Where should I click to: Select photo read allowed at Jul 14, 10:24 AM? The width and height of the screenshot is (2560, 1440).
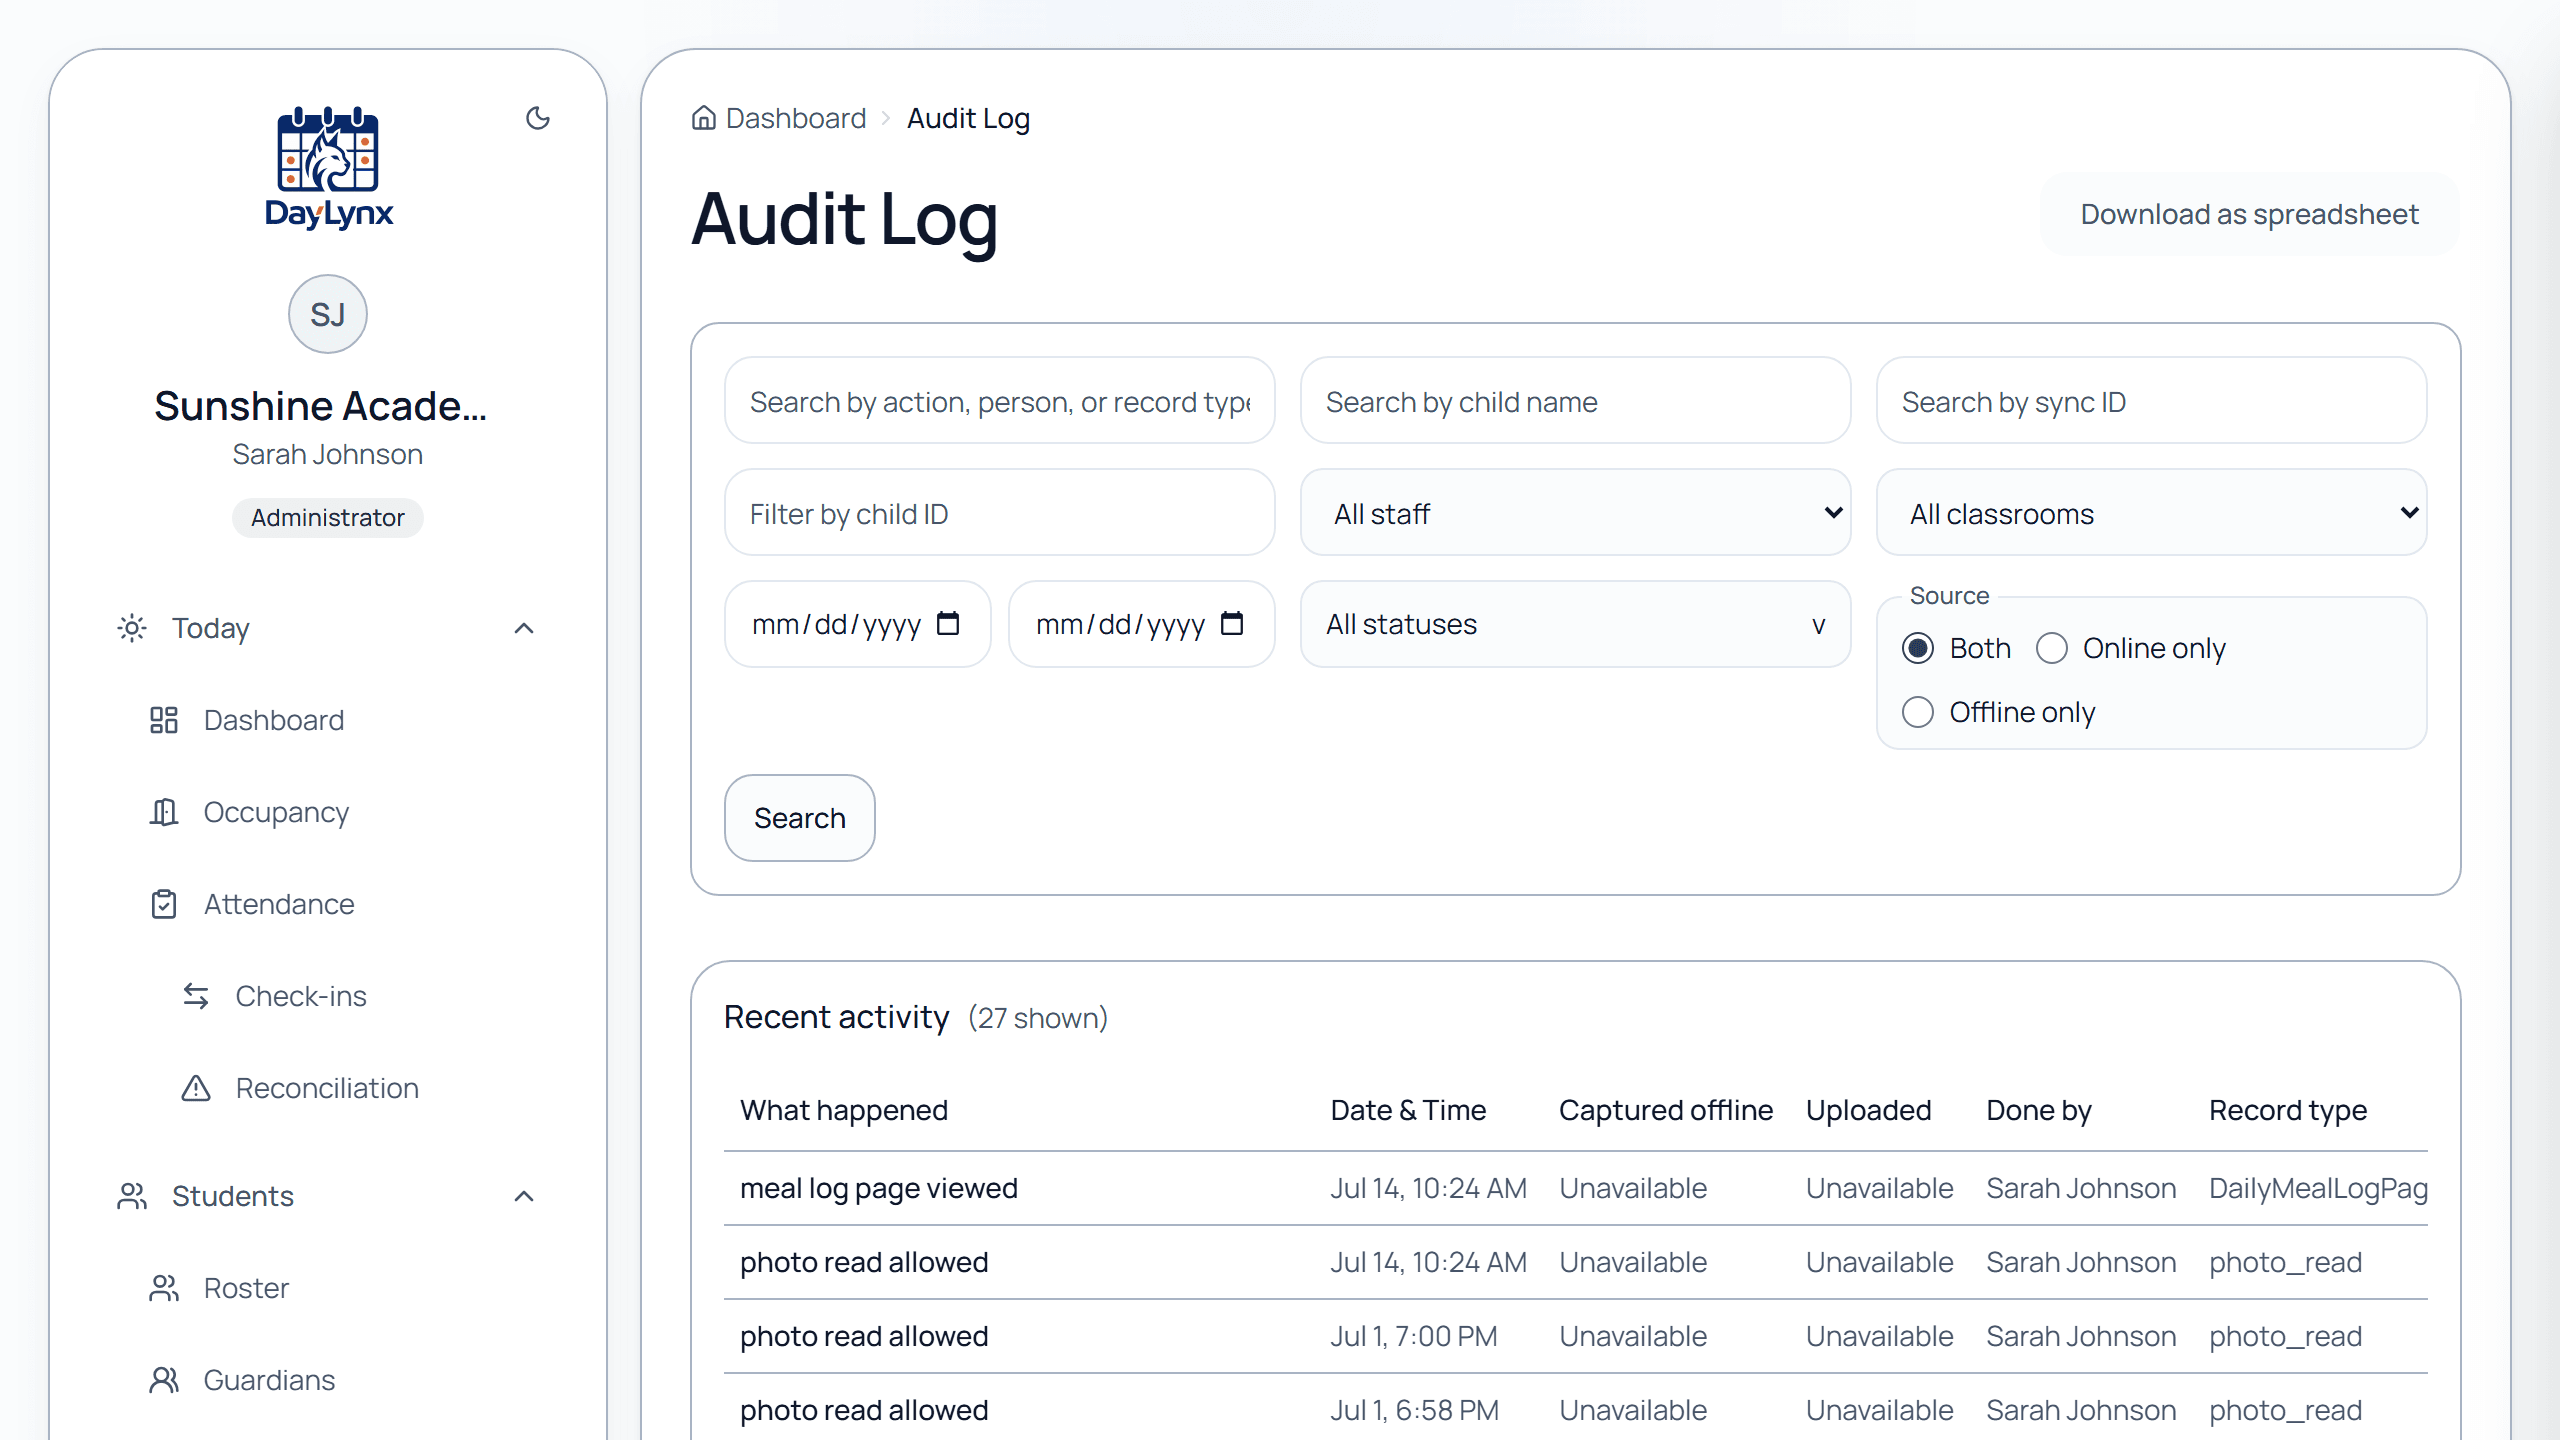[1576, 1262]
